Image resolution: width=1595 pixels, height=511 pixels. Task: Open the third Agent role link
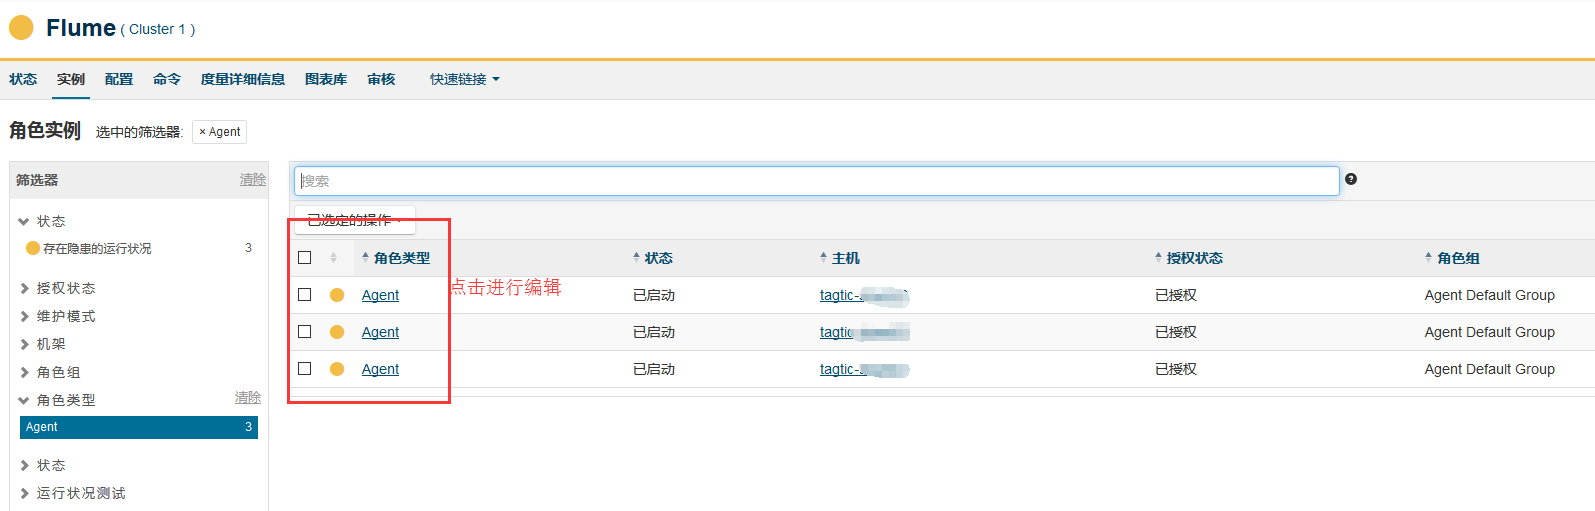point(380,369)
